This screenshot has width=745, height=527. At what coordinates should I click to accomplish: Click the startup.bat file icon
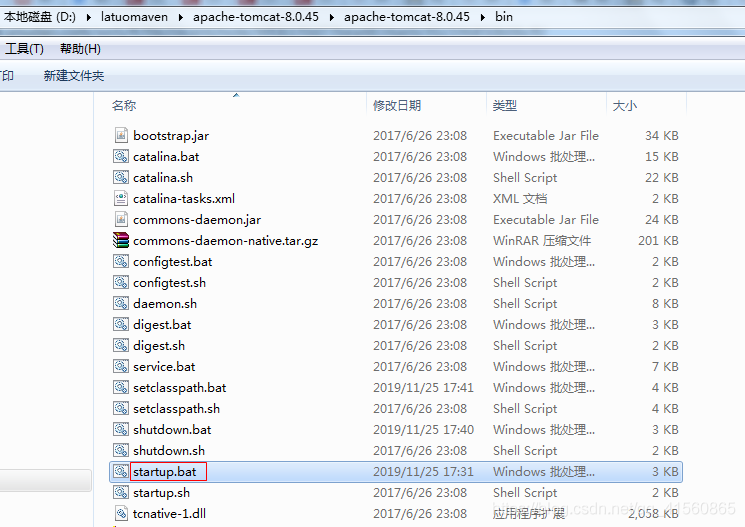(x=121, y=471)
